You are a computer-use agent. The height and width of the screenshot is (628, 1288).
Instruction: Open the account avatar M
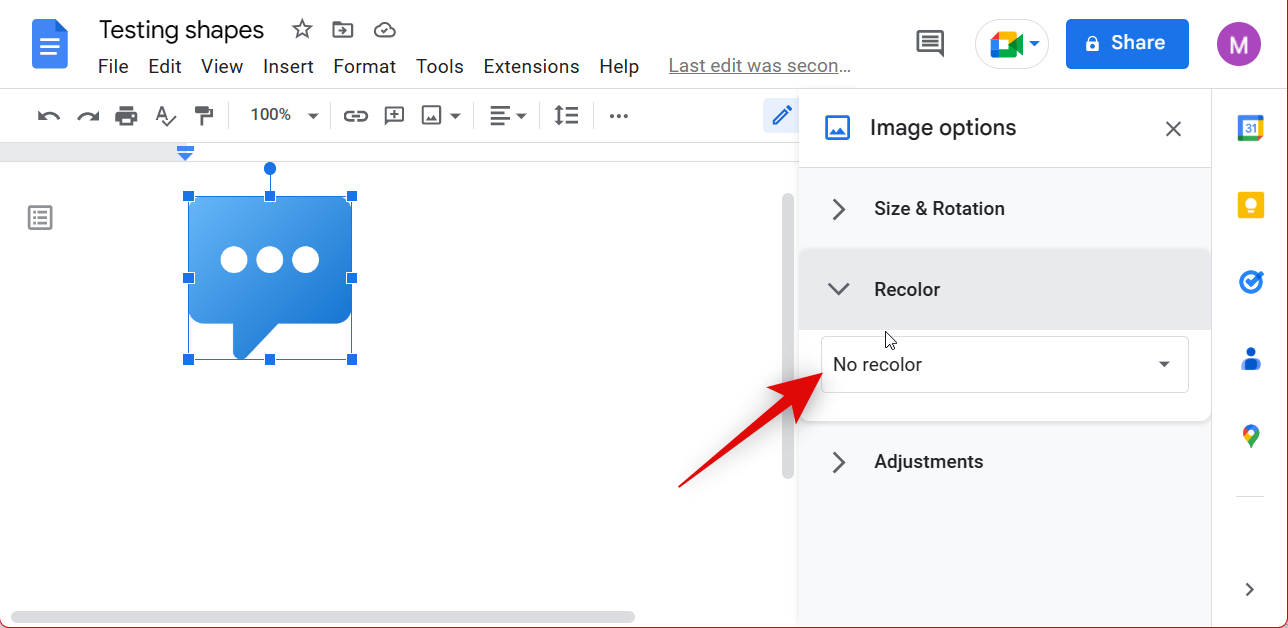[1239, 44]
